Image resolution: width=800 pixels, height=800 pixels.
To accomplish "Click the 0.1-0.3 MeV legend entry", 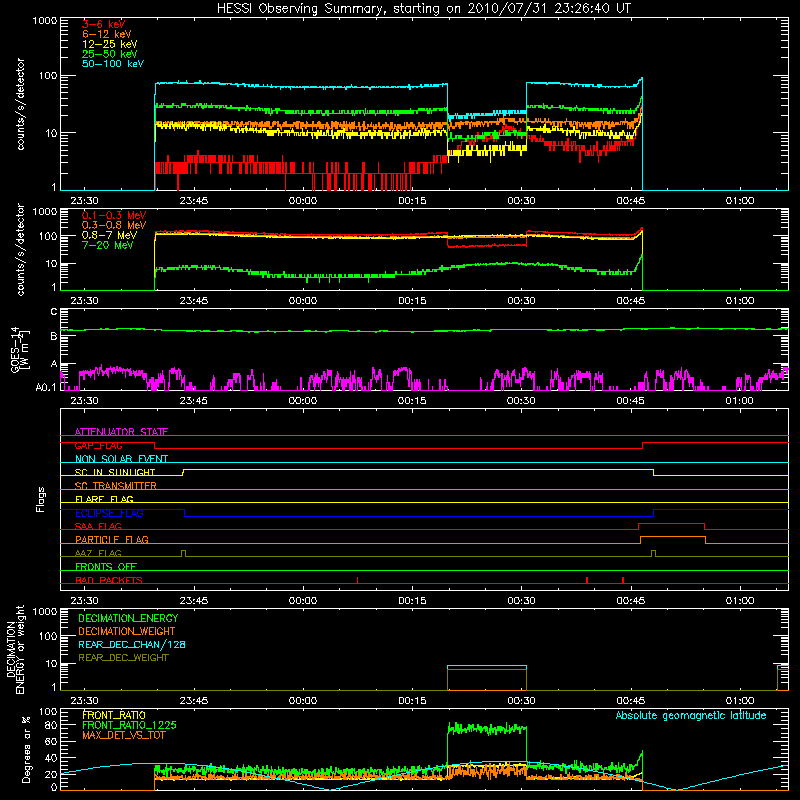I will [114, 215].
